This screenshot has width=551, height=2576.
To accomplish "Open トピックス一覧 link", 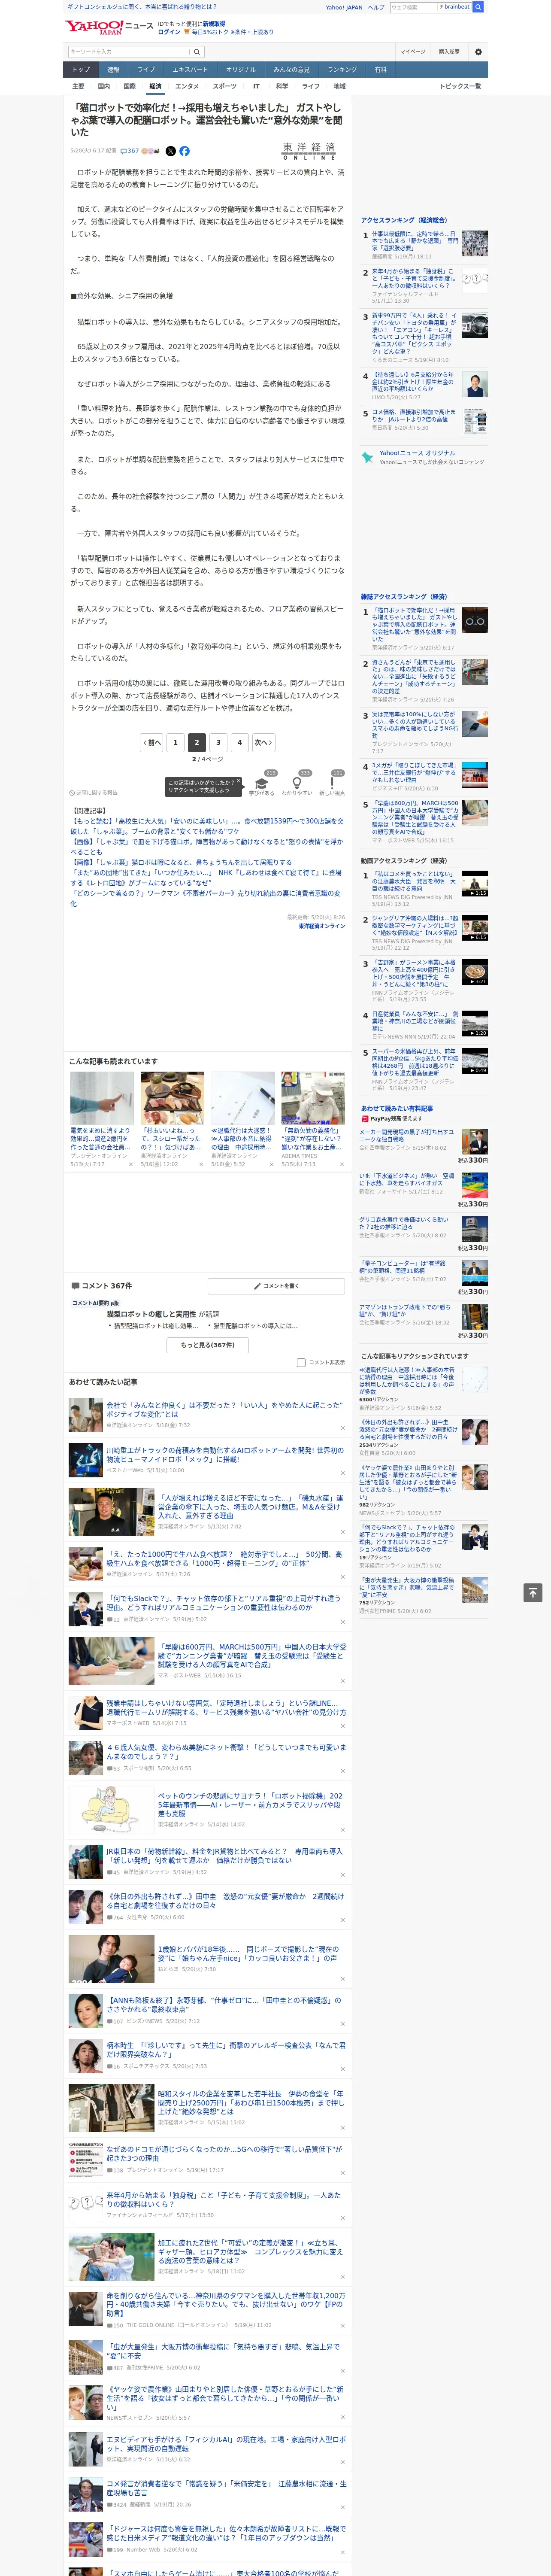I will (x=460, y=87).
